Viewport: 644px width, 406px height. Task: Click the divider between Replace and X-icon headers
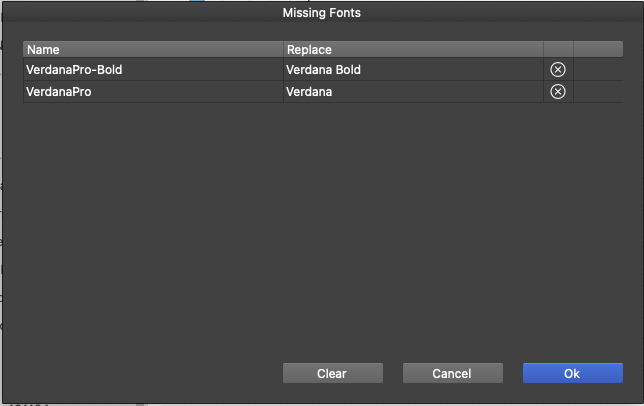tap(543, 49)
